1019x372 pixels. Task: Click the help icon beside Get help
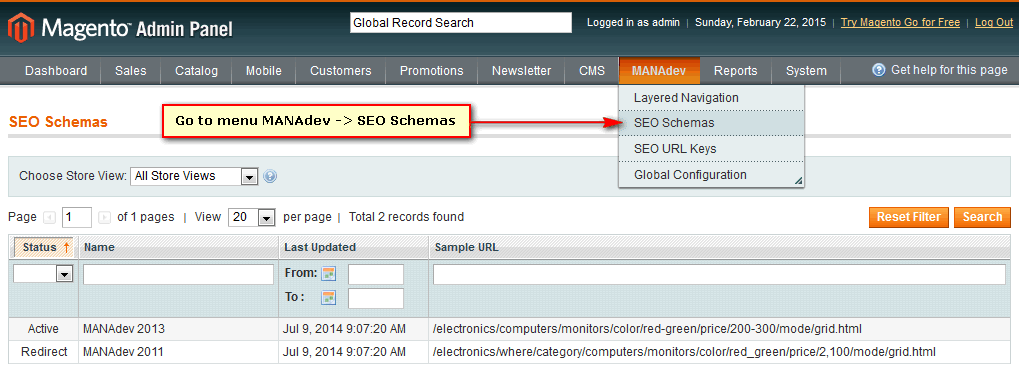[879, 70]
